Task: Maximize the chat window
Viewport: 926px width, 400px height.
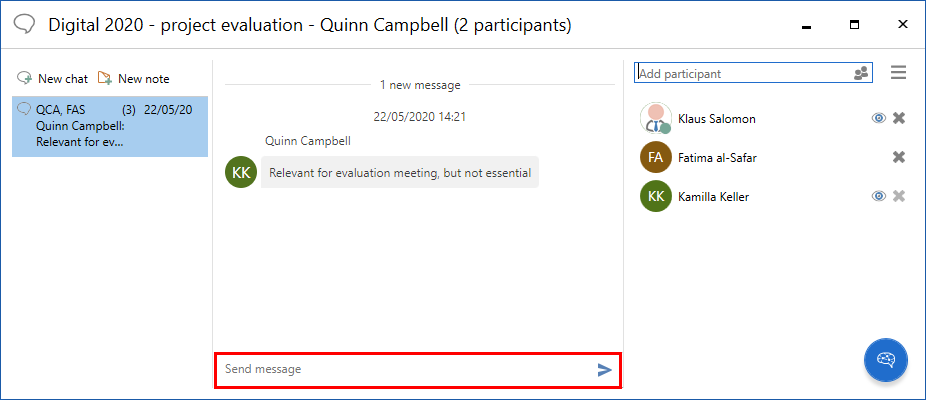Action: click(854, 24)
